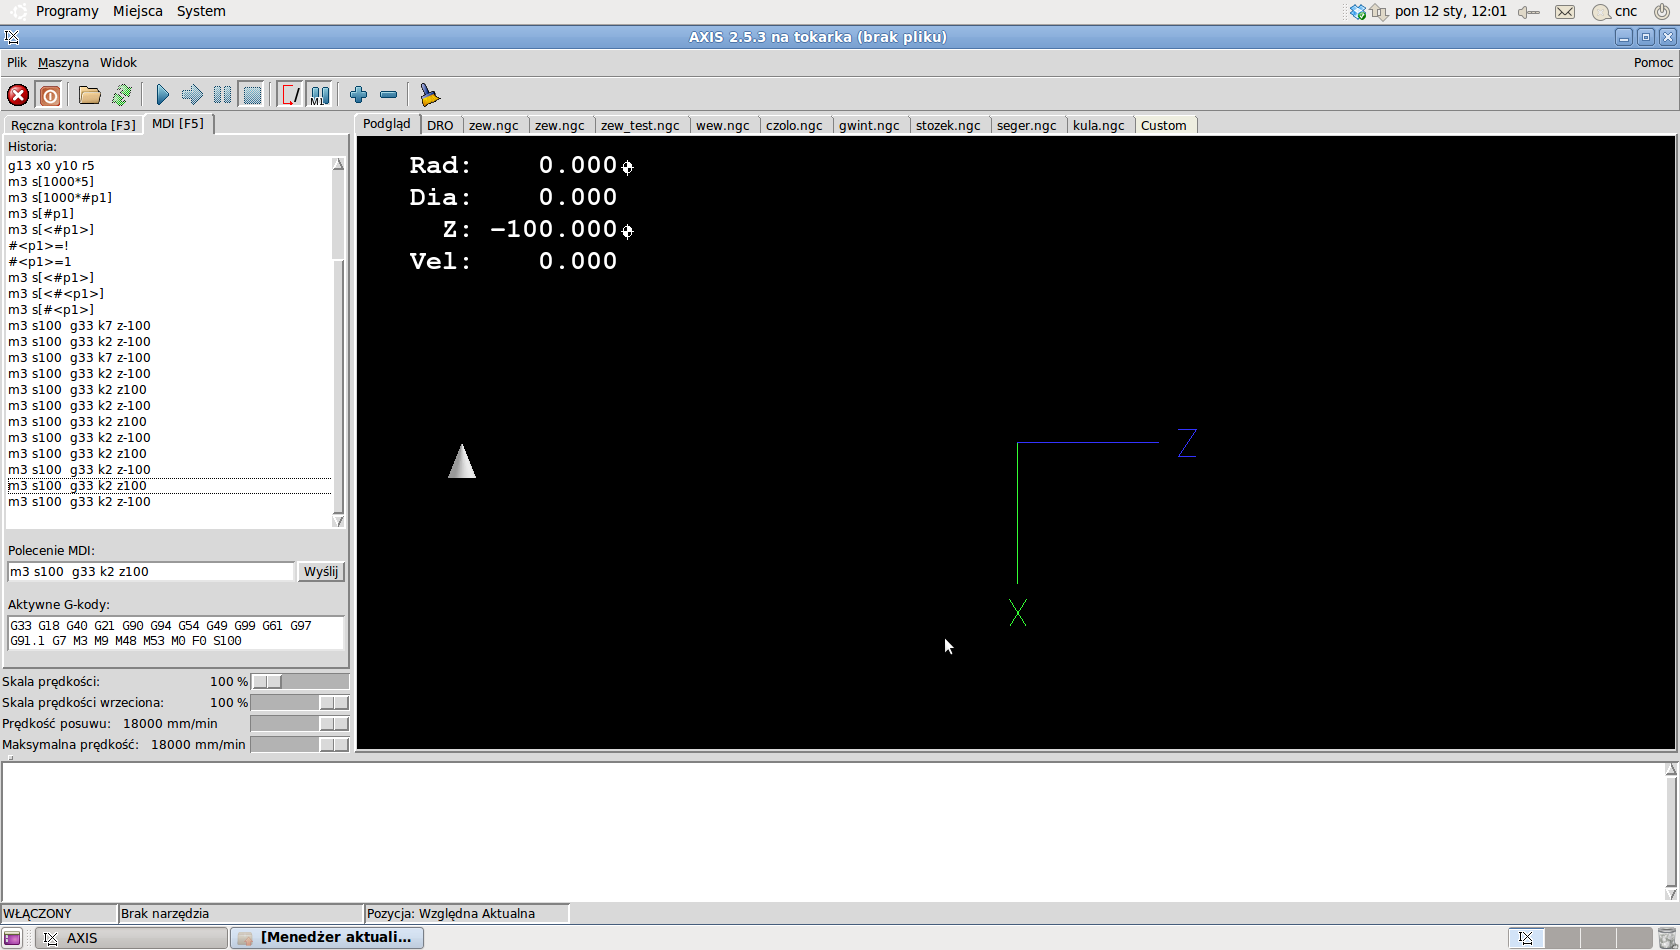Screen dimensions: 1680x950
Task: Open the Custom tab
Action: coord(1164,125)
